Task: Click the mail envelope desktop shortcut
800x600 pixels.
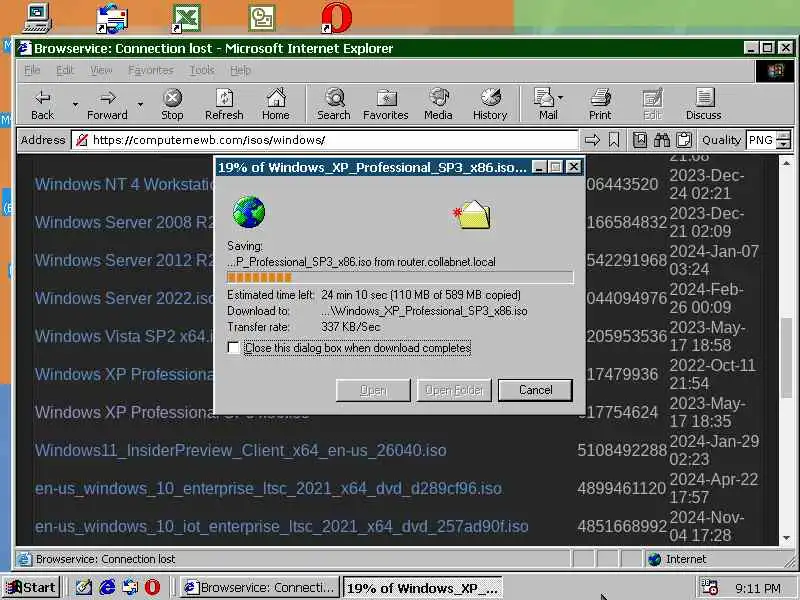Action: click(x=112, y=18)
